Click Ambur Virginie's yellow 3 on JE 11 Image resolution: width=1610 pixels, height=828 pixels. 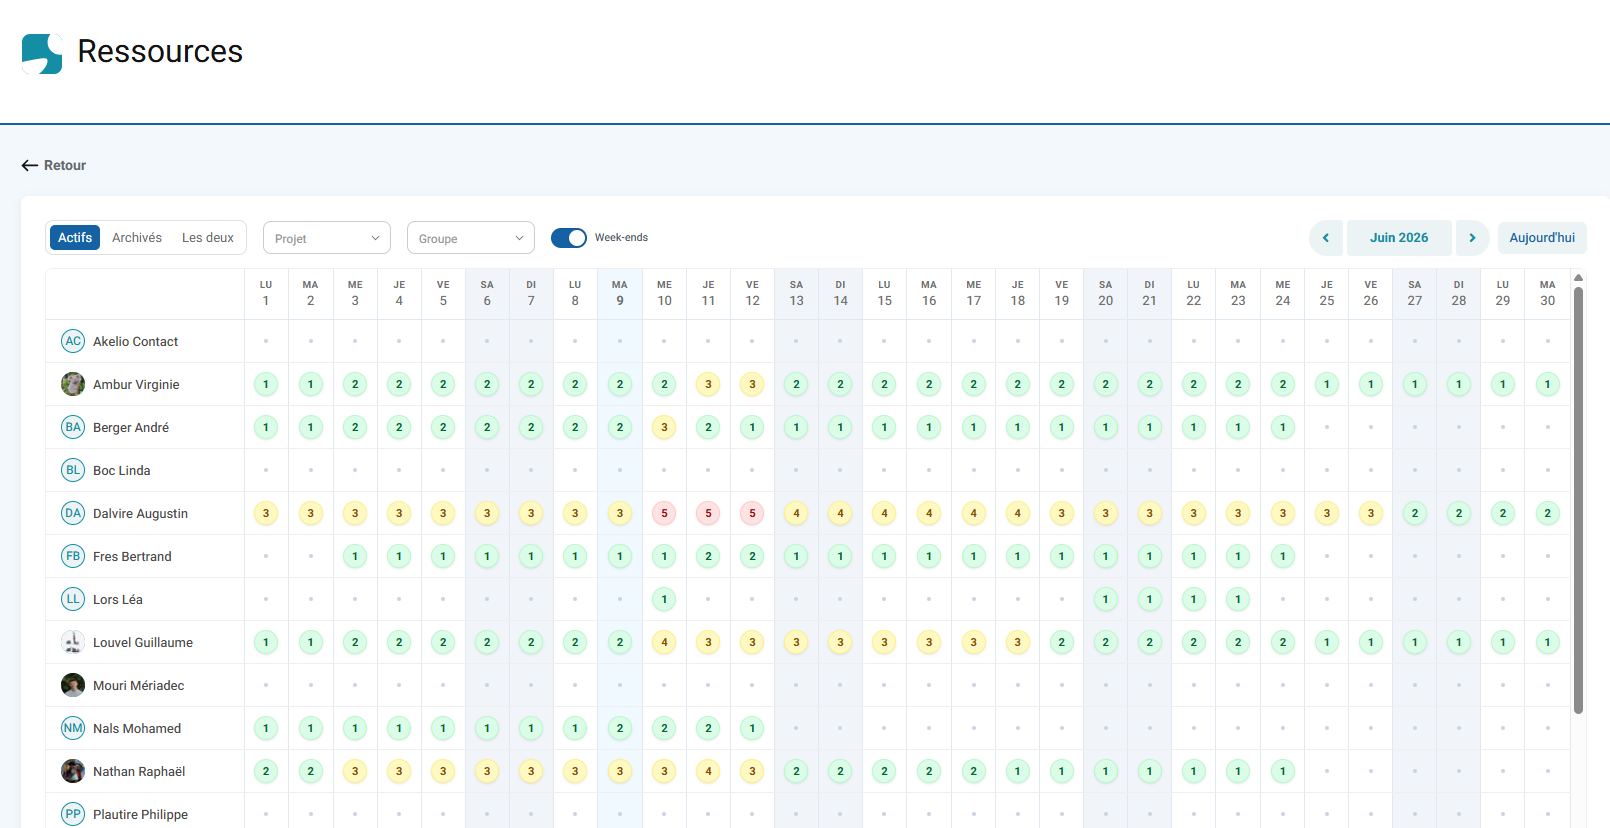tap(708, 384)
